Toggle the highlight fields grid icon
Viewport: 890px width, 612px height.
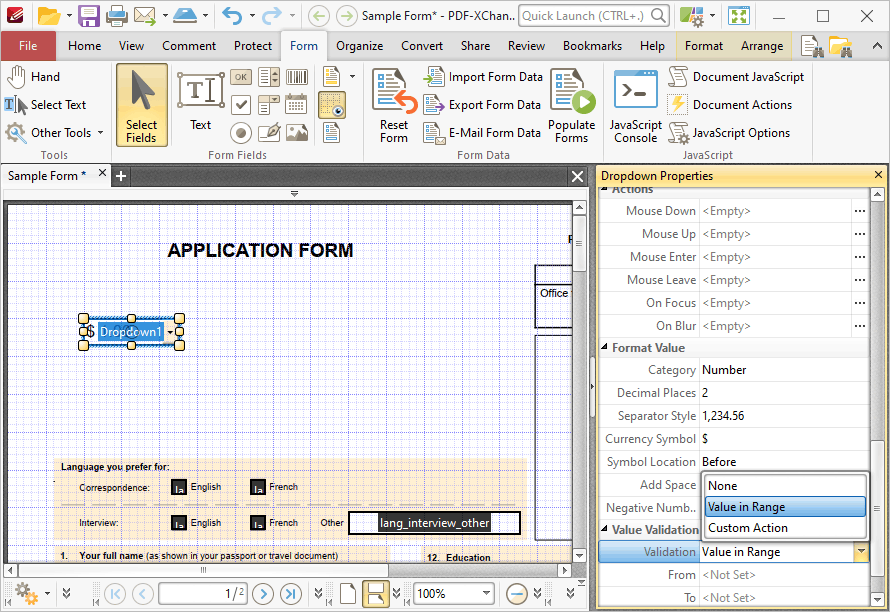tap(332, 105)
